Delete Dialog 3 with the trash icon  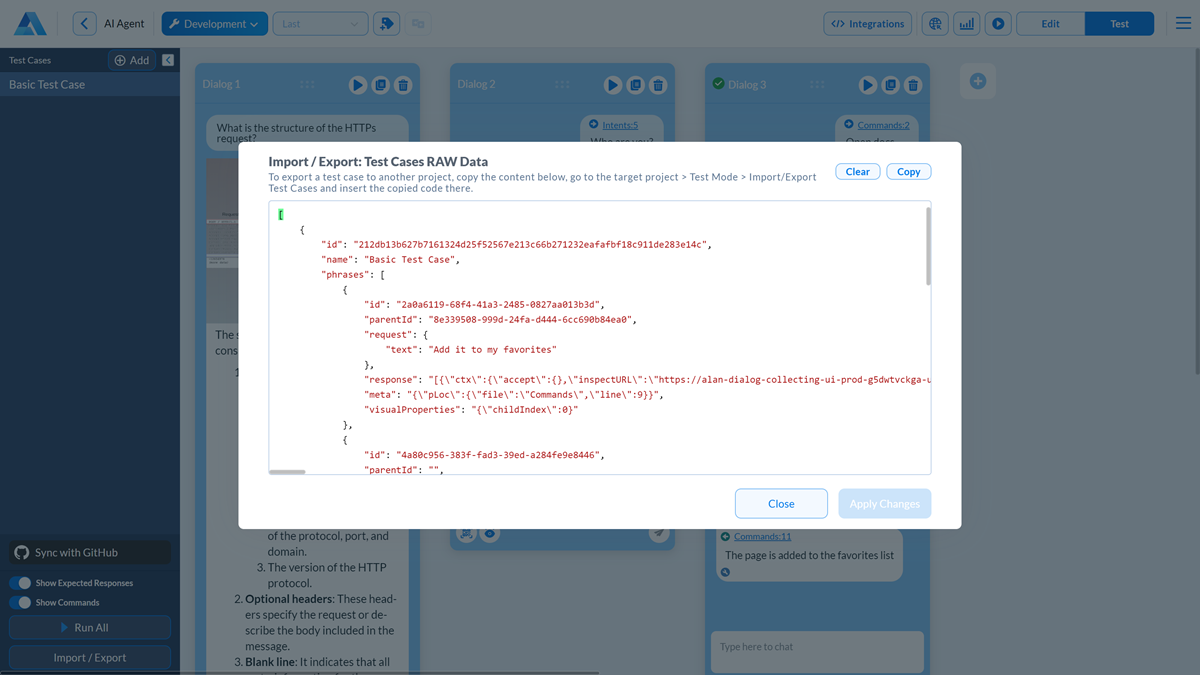point(913,85)
